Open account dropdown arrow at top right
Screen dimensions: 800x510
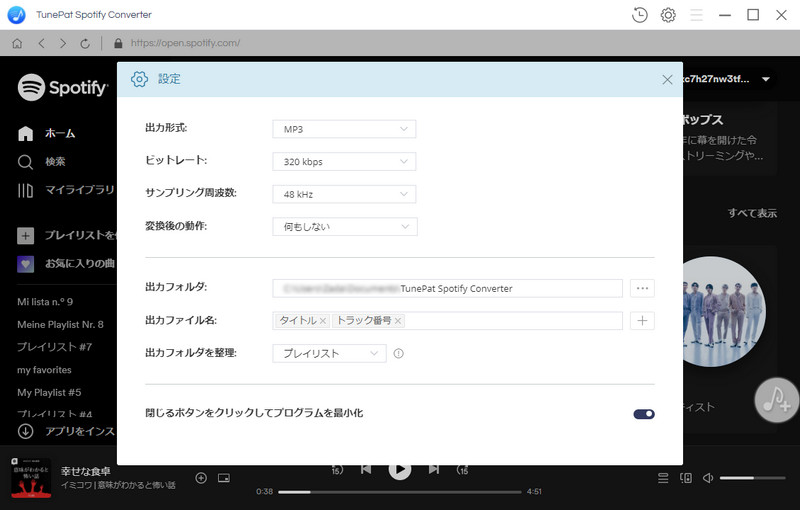(x=765, y=79)
